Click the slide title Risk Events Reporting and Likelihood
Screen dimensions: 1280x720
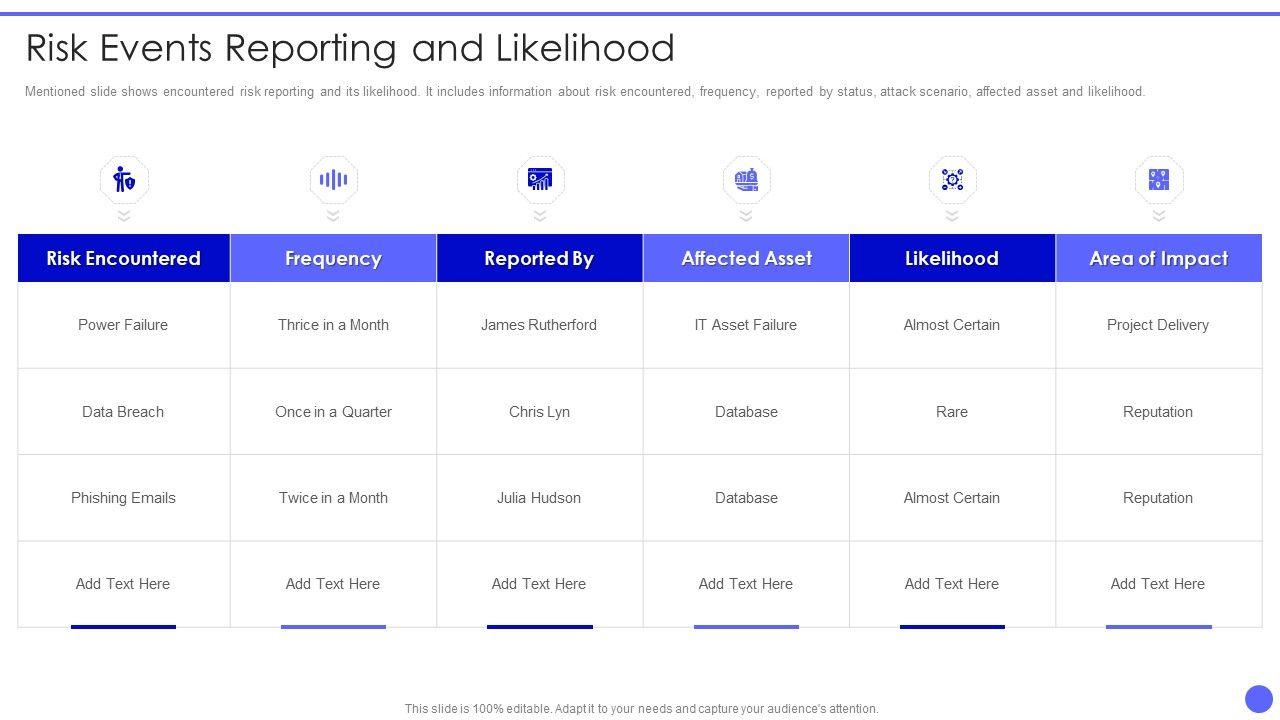coord(350,48)
